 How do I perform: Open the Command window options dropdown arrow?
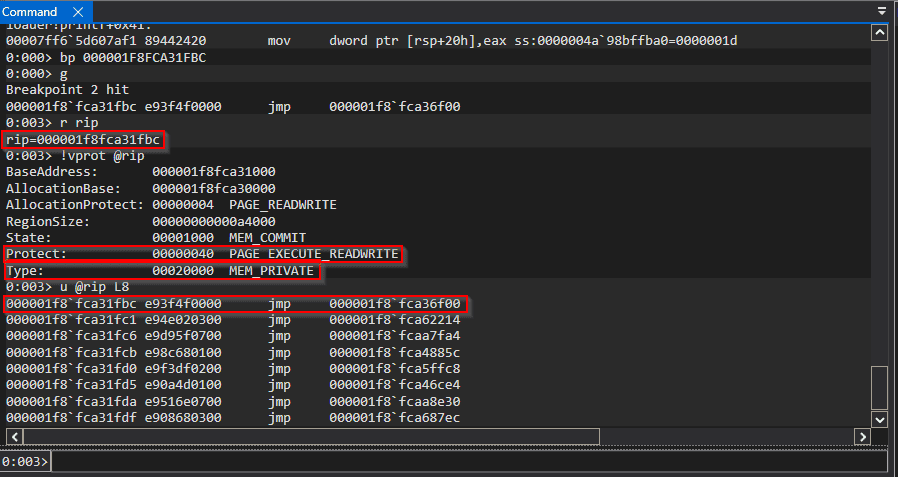(x=881, y=11)
